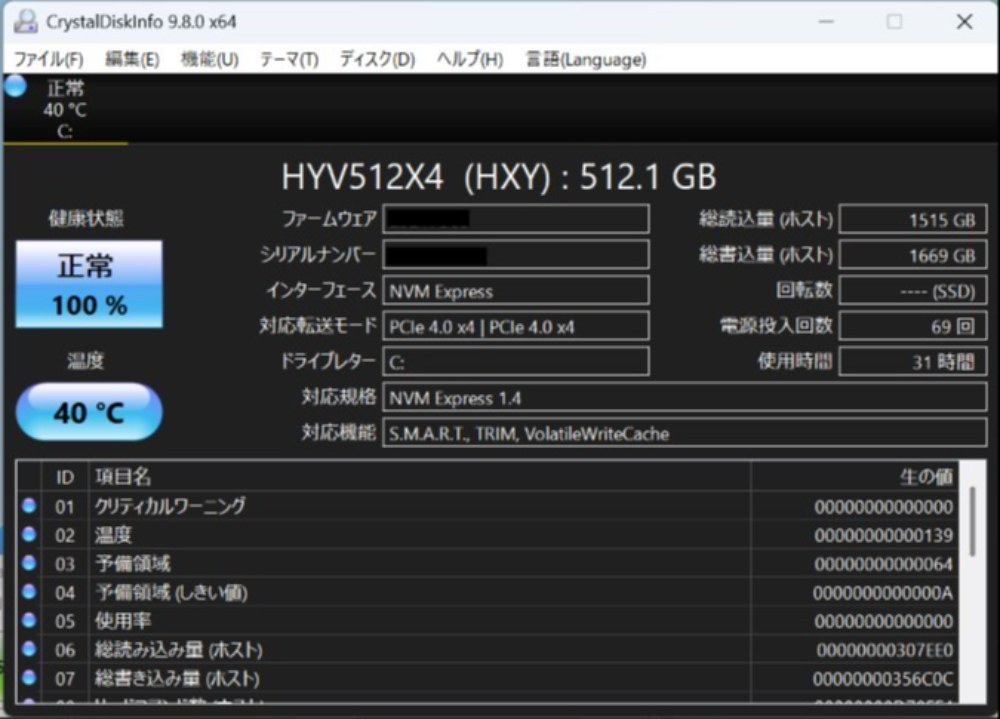Click the NVM Express interface field

516,291
